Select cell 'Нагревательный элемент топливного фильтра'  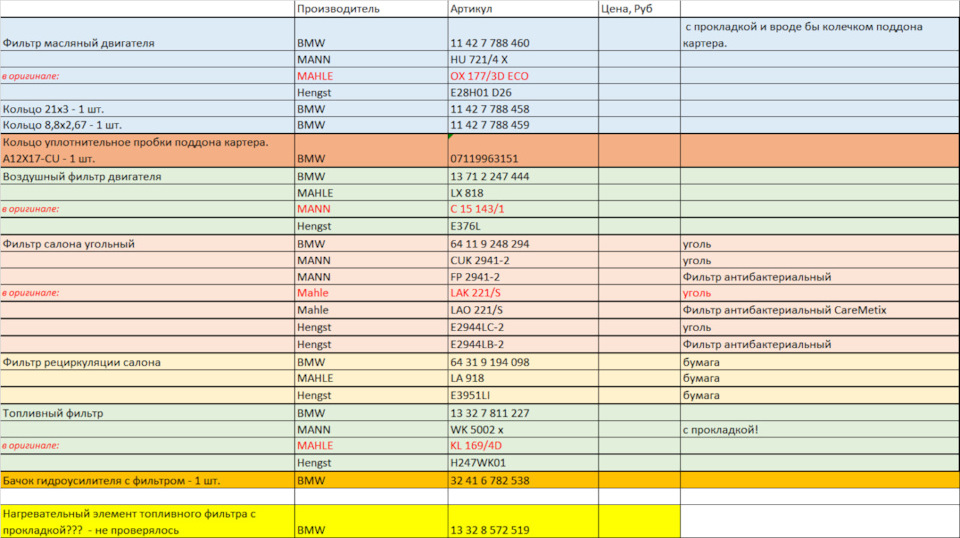point(148,521)
